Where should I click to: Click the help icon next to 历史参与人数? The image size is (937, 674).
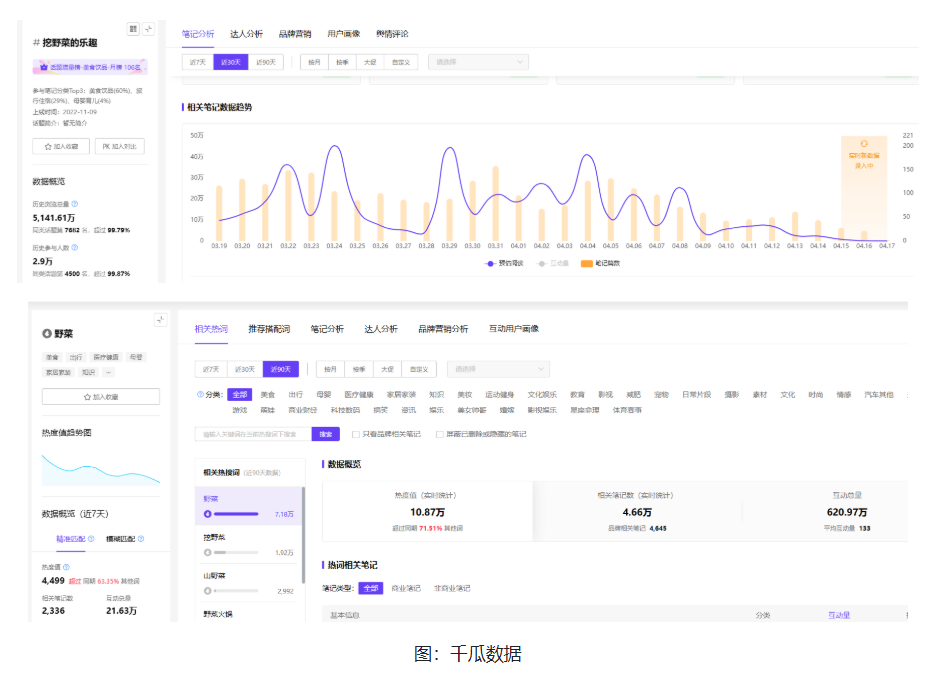75,246
